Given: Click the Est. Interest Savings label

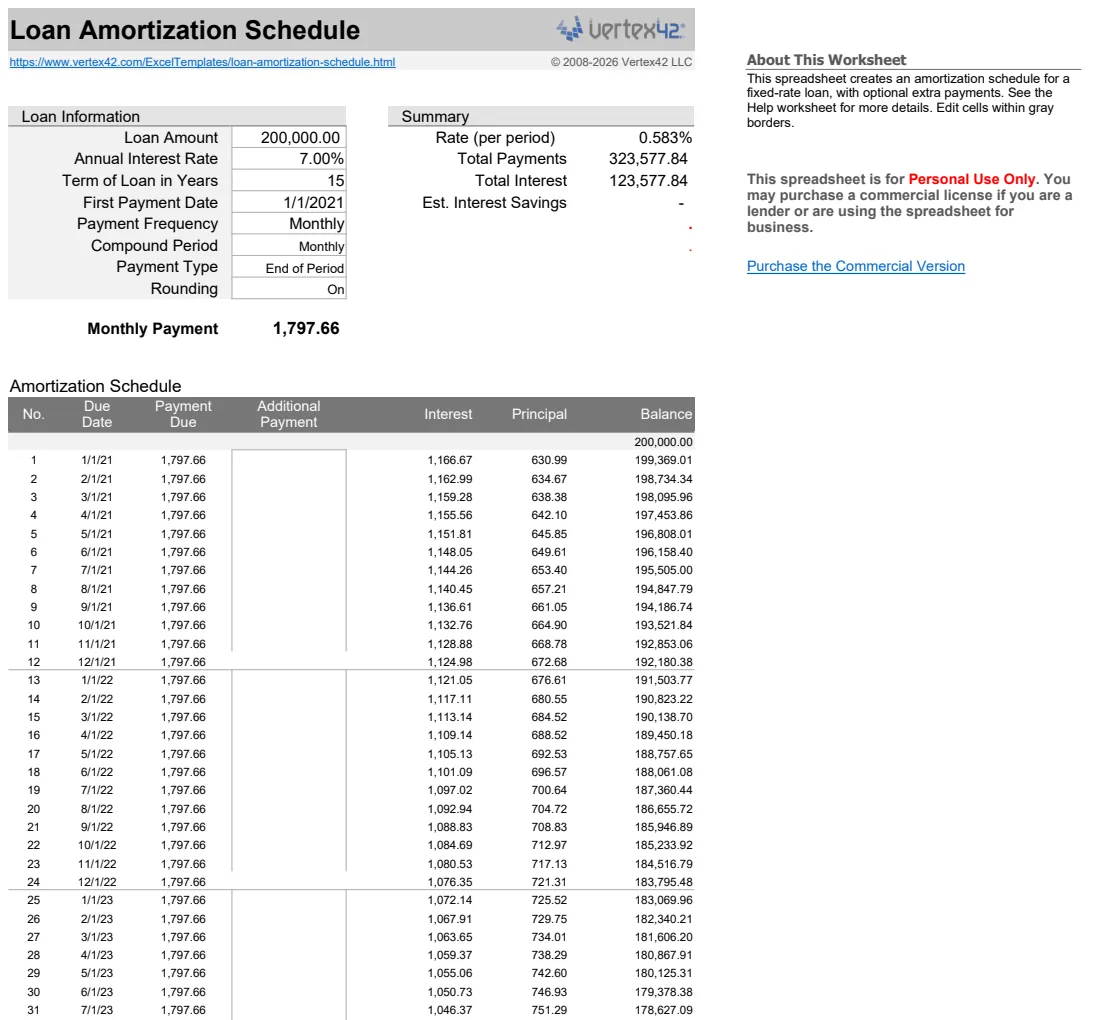Looking at the screenshot, I should click(494, 203).
